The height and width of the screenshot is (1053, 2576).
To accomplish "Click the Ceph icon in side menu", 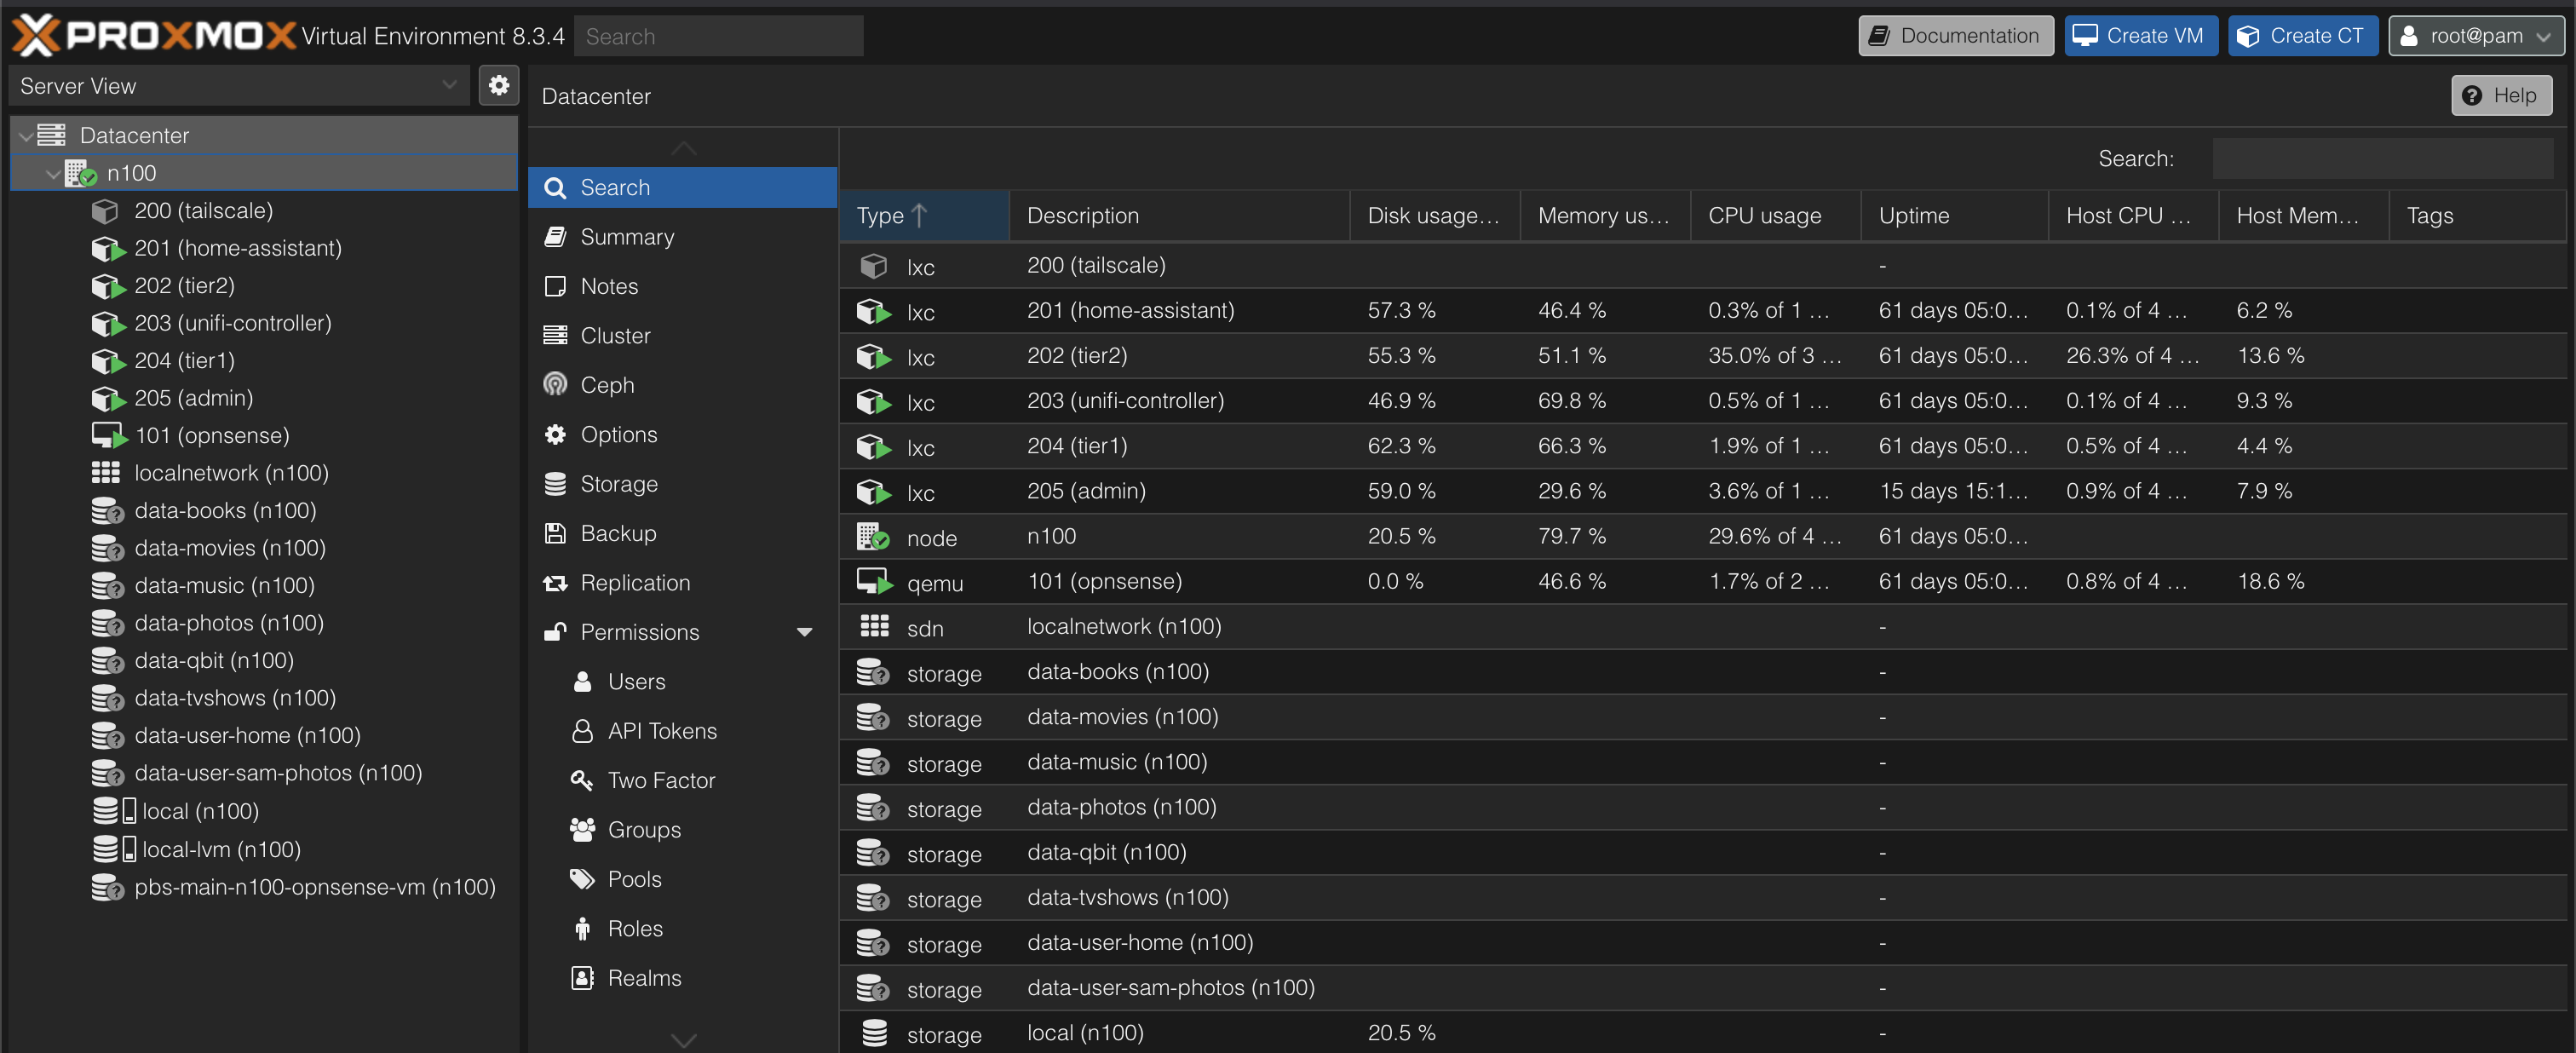I will tap(555, 385).
